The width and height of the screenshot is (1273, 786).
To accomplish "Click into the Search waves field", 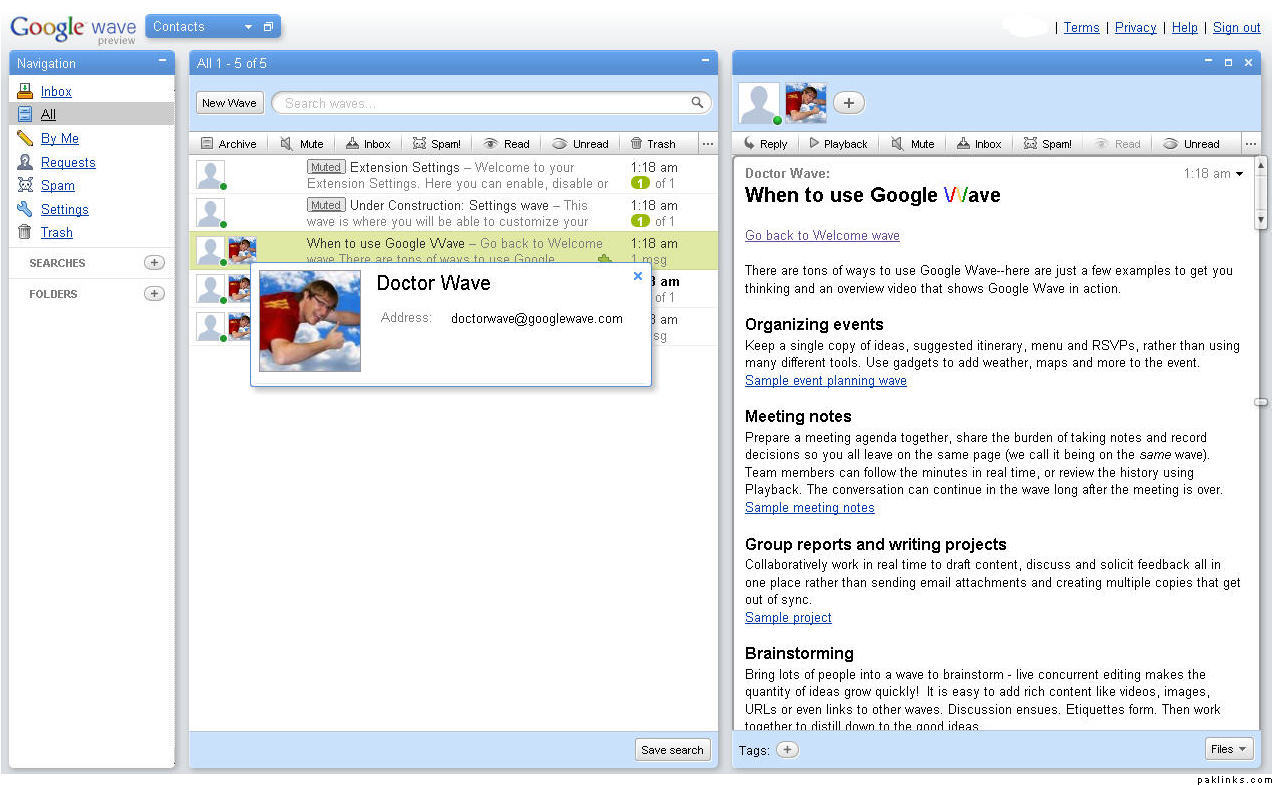I will 485,103.
